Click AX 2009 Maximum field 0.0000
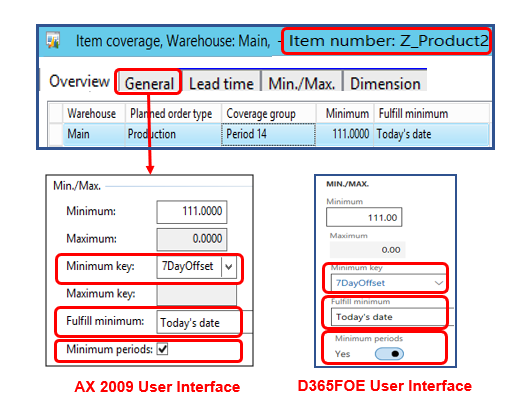This screenshot has width=524, height=403. pos(192,239)
